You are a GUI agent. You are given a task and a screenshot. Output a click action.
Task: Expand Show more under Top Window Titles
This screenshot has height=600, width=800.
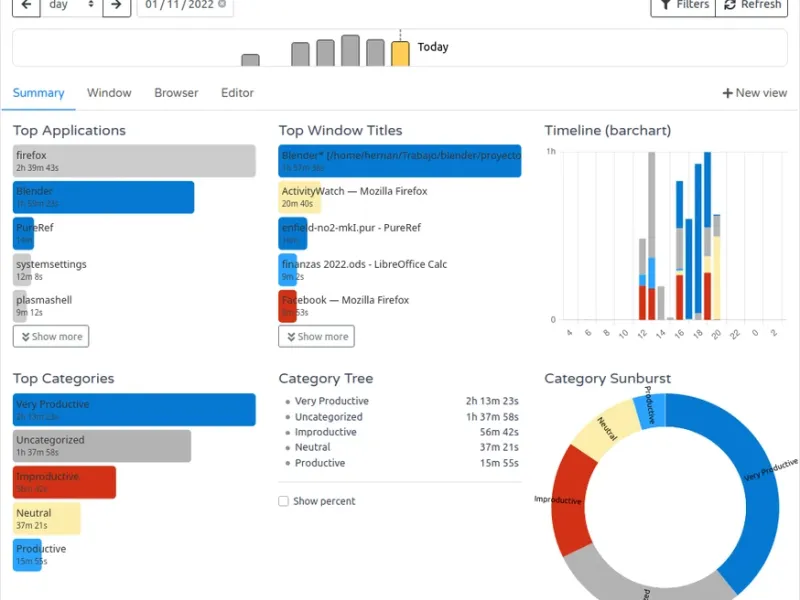pos(316,336)
